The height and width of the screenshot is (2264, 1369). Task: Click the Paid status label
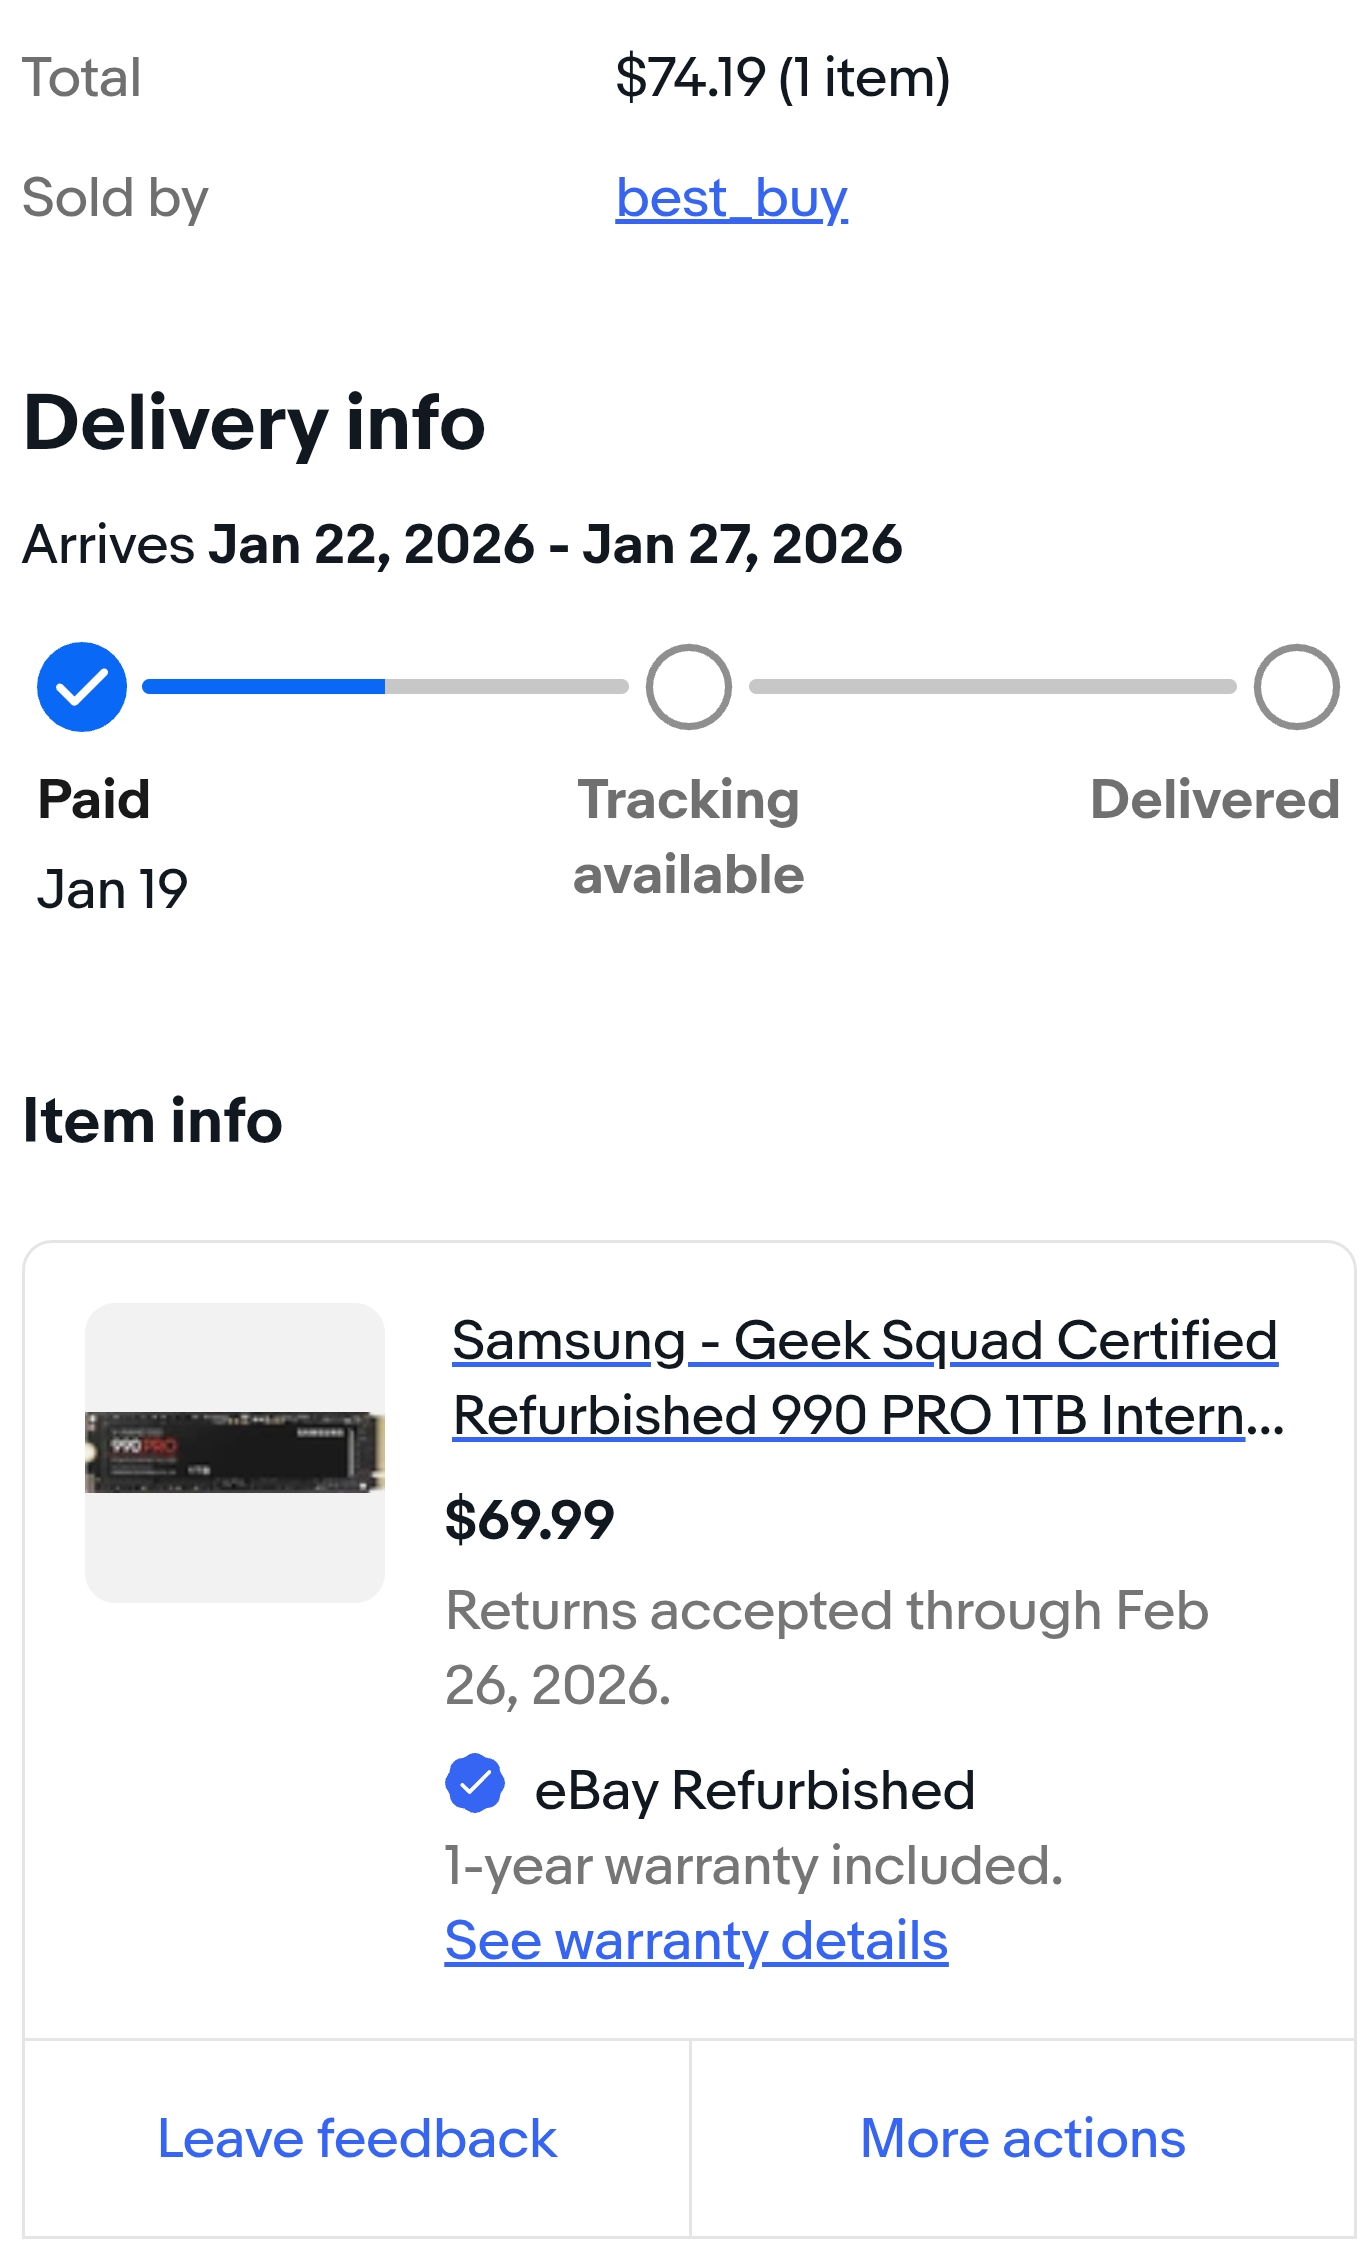click(x=94, y=800)
